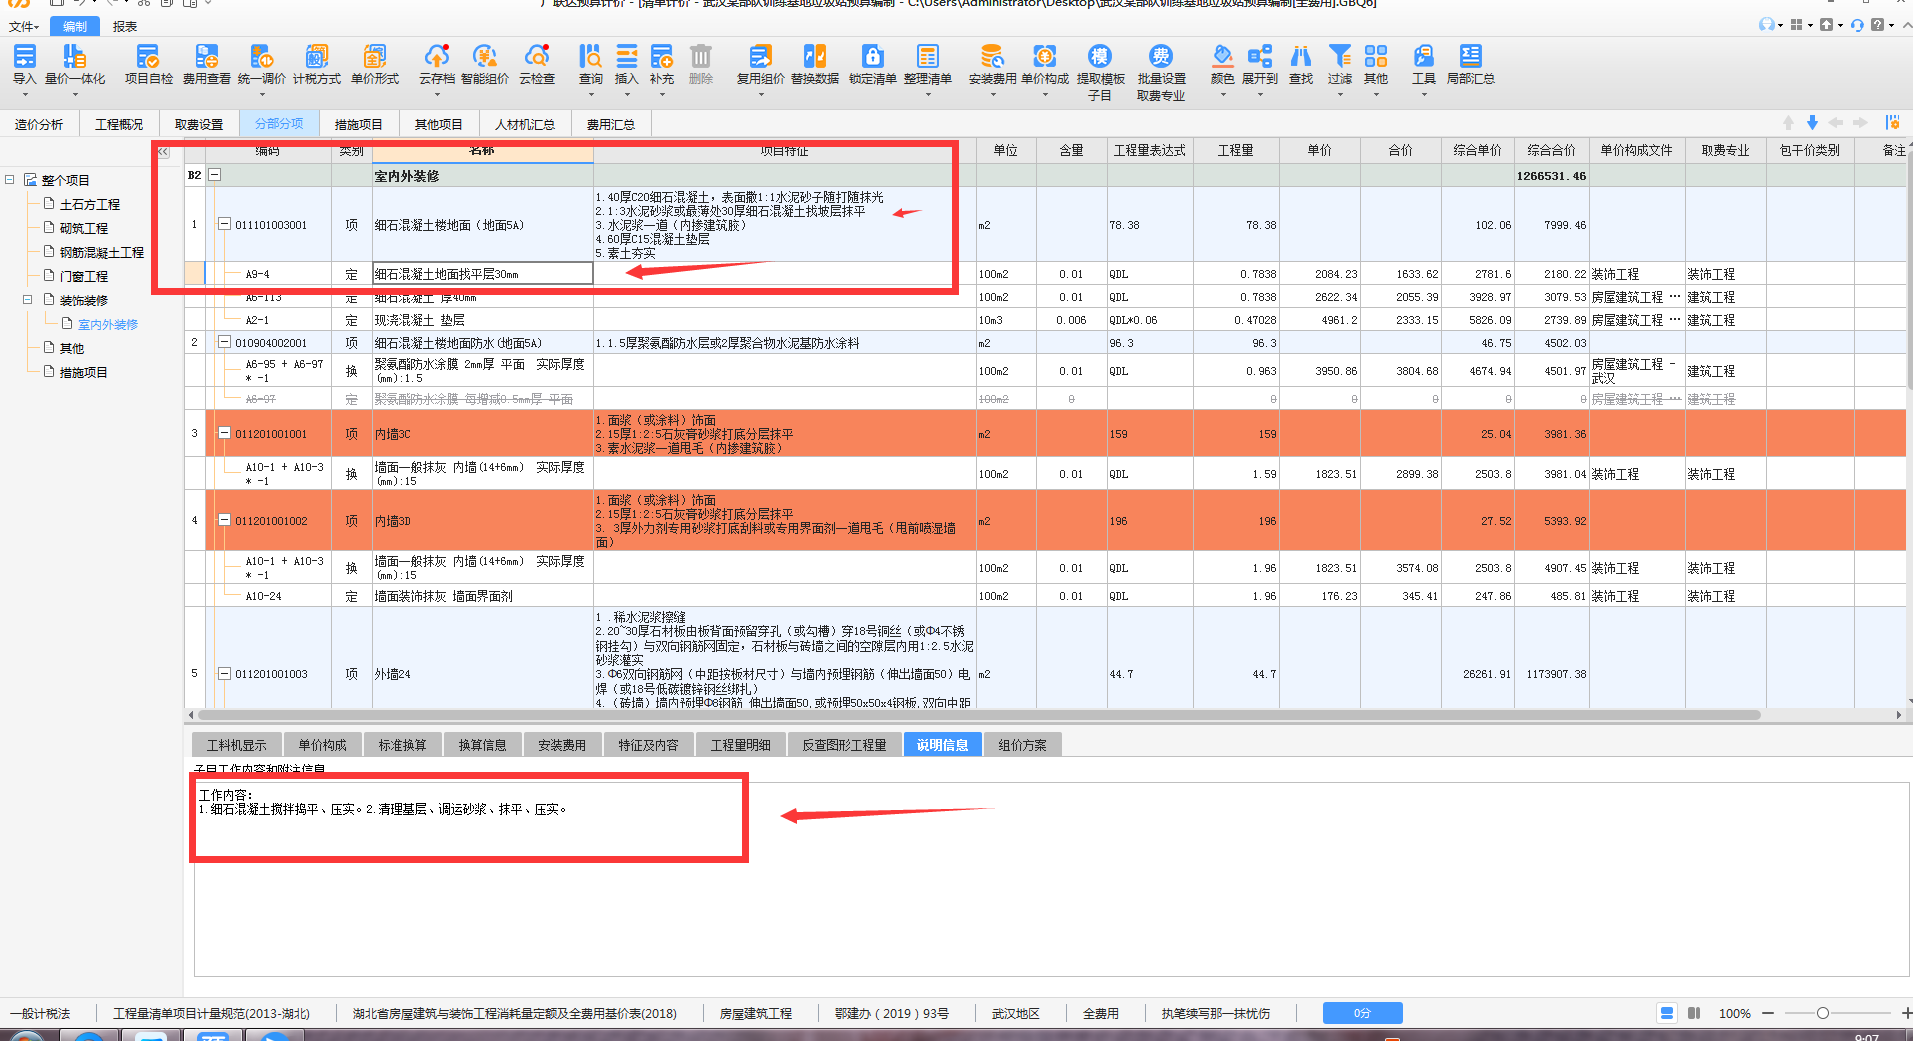Collapse item 010904002001 row
The width and height of the screenshot is (1913, 1041).
tap(225, 343)
